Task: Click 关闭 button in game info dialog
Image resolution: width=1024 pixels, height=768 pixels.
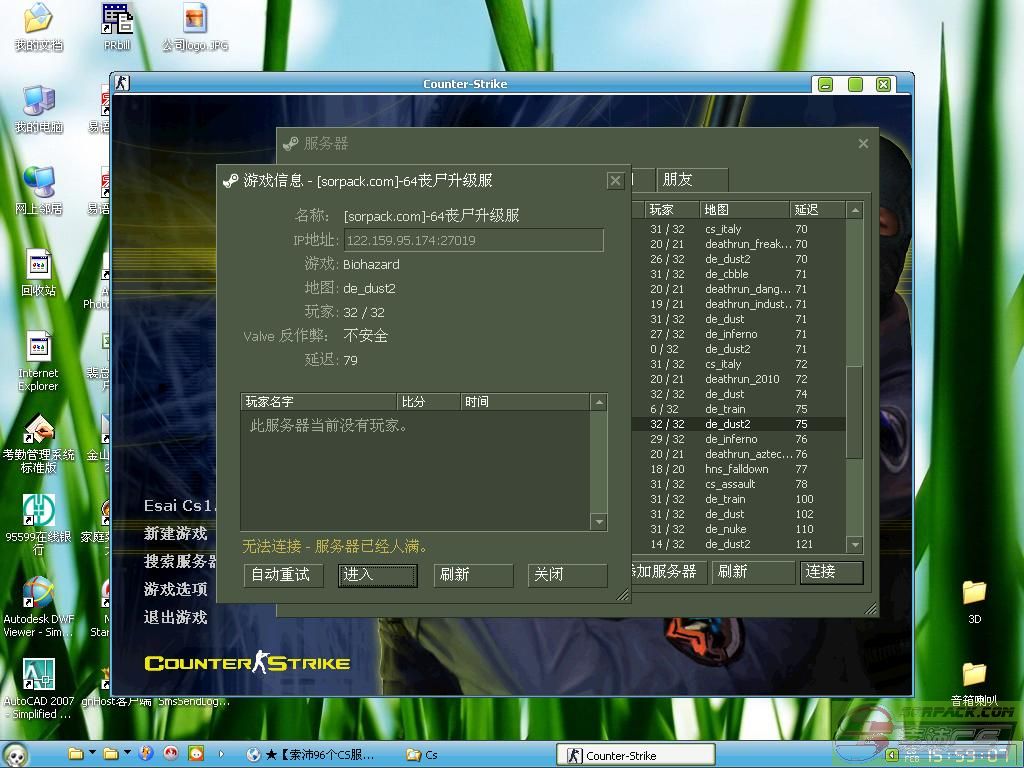Action: click(x=567, y=575)
